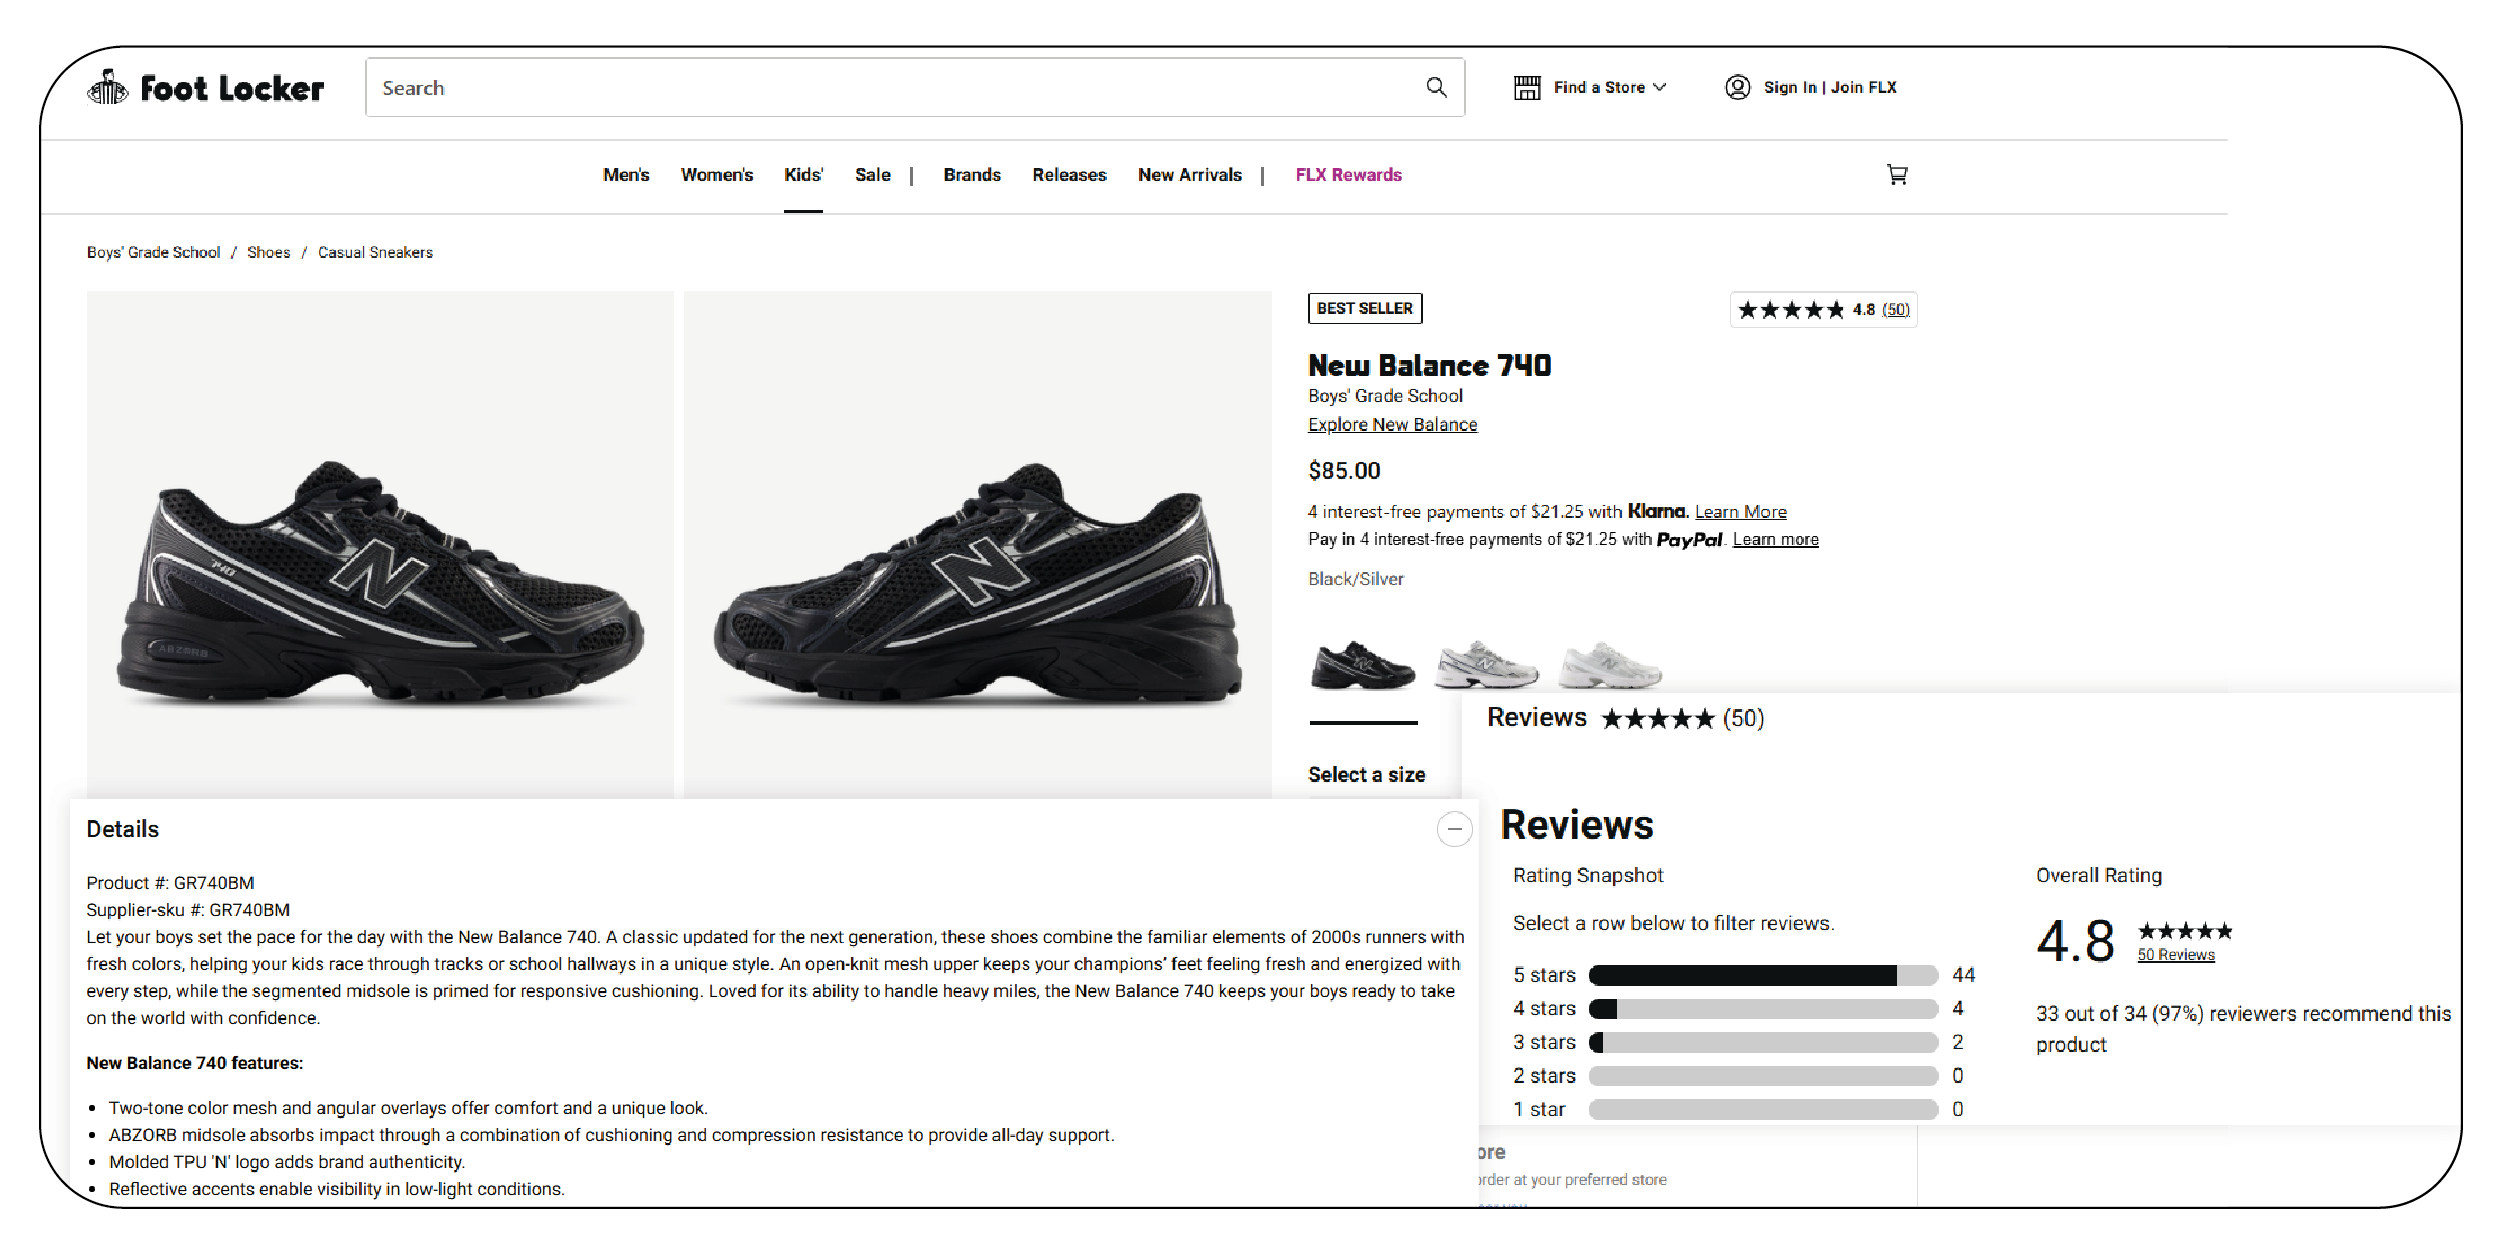Click the Select a size label
The height and width of the screenshot is (1240, 2497).
tap(1367, 775)
